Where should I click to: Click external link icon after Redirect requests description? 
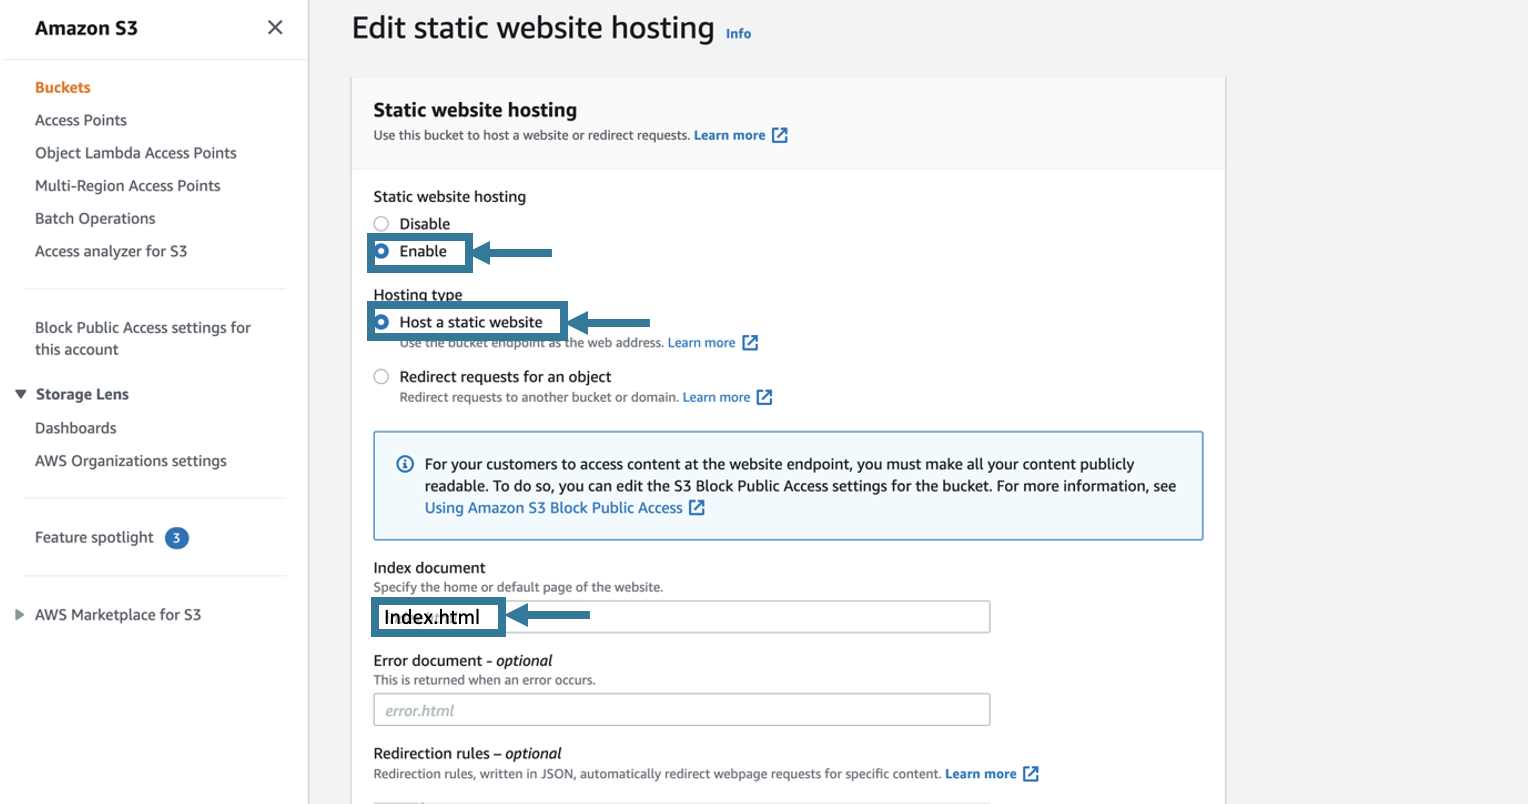click(764, 397)
